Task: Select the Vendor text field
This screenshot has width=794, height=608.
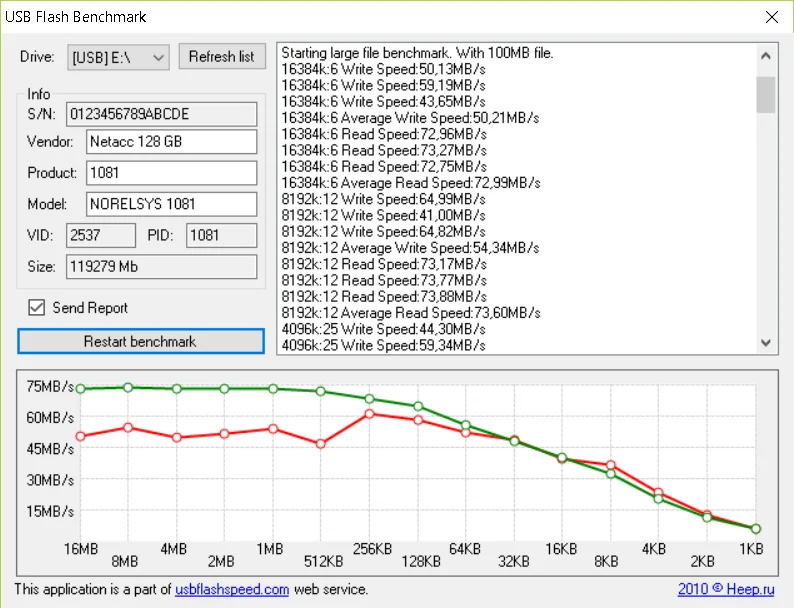Action: pyautogui.click(x=171, y=142)
